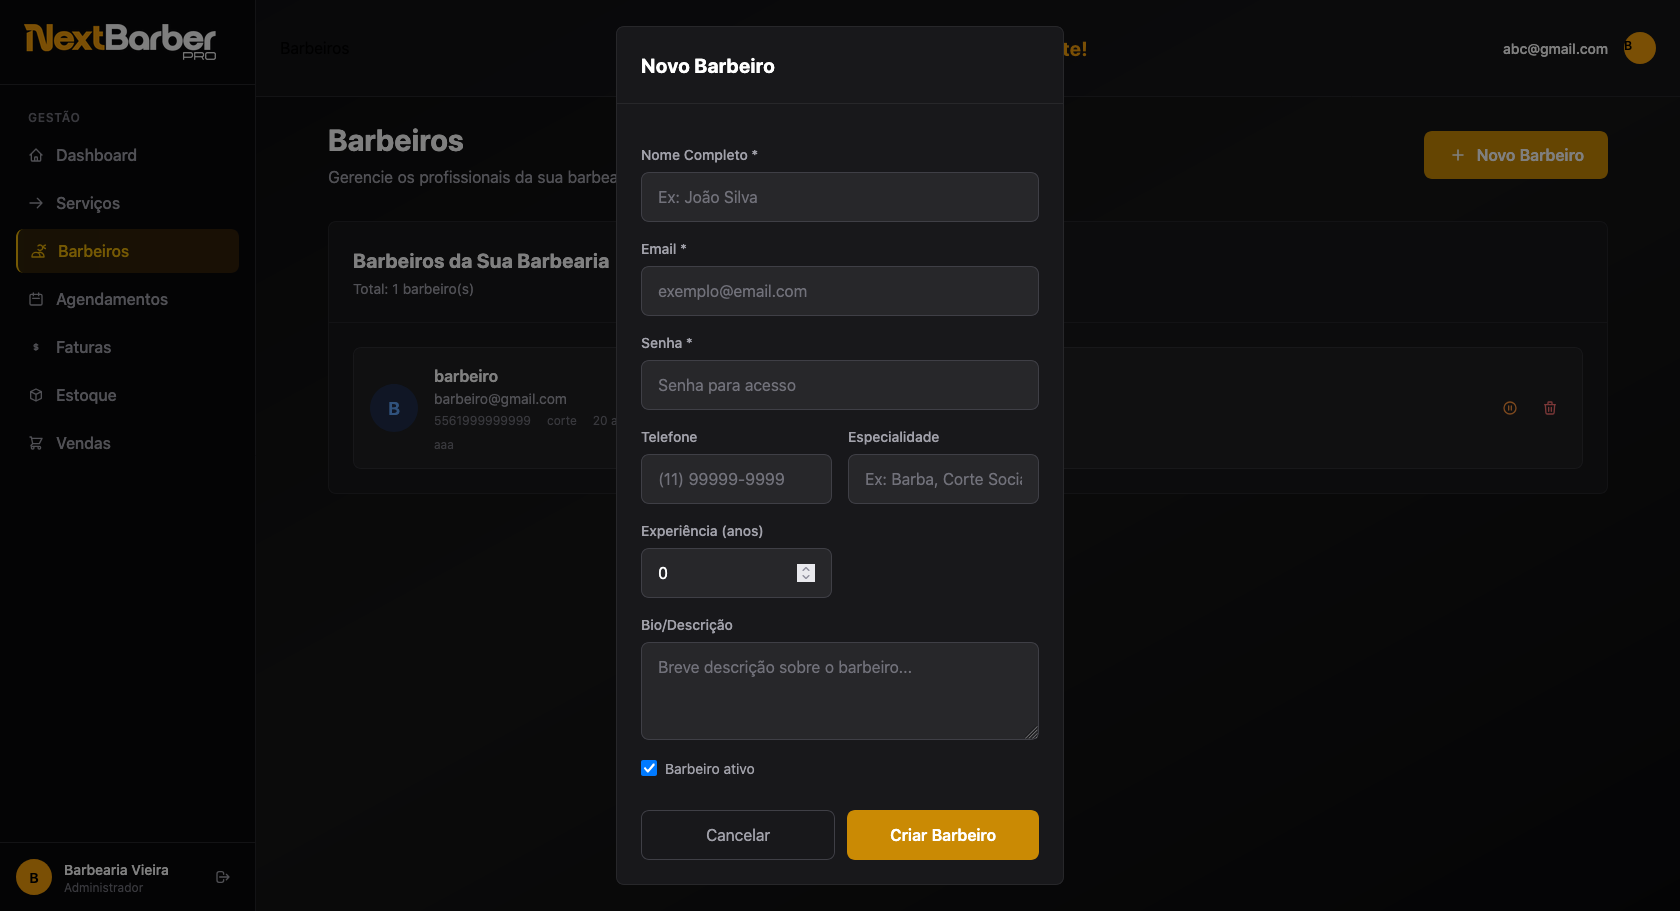The width and height of the screenshot is (1680, 911).
Task: Click the Novo Barbeiro button in the header
Action: point(1515,155)
